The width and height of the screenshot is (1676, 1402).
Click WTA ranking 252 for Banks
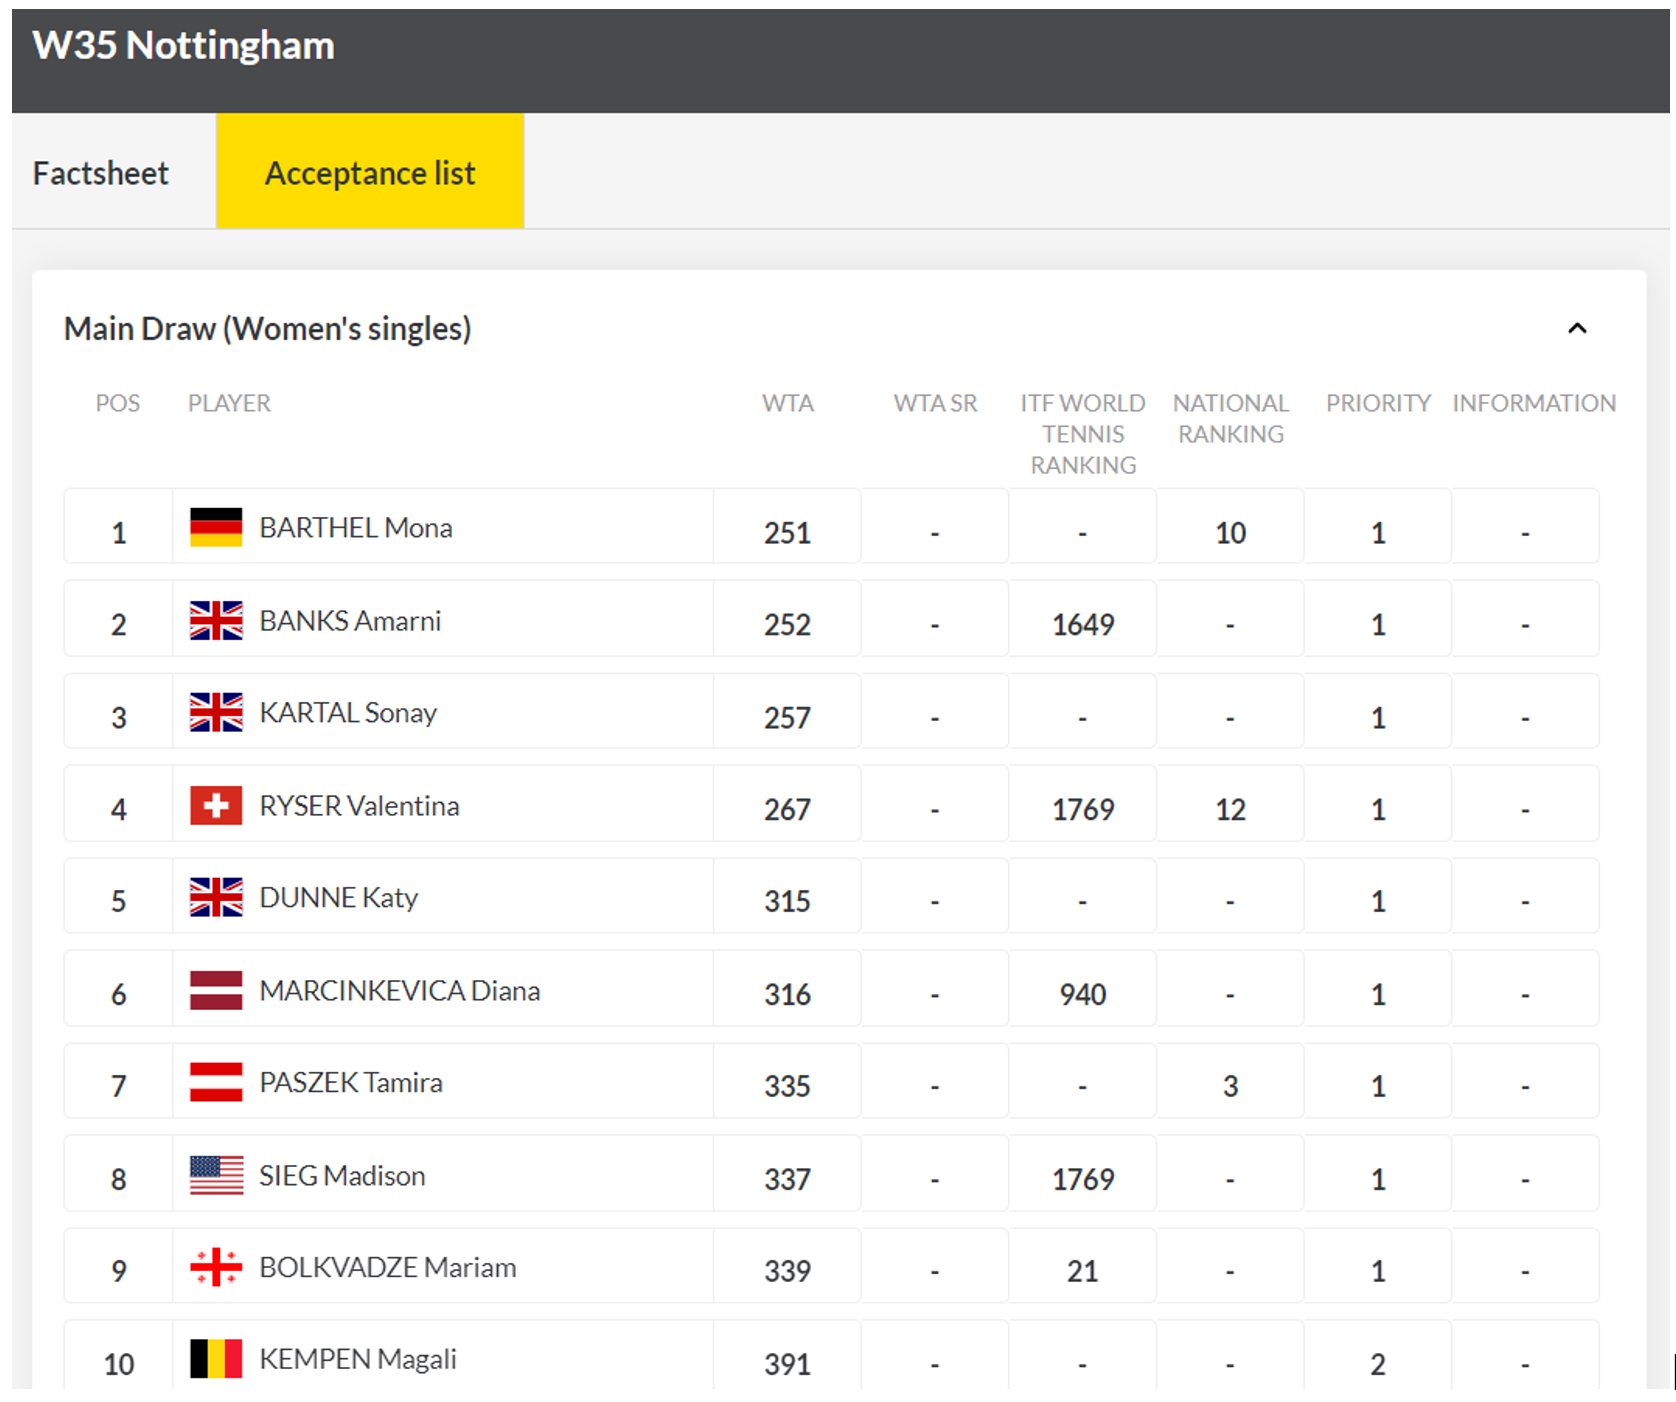point(788,625)
